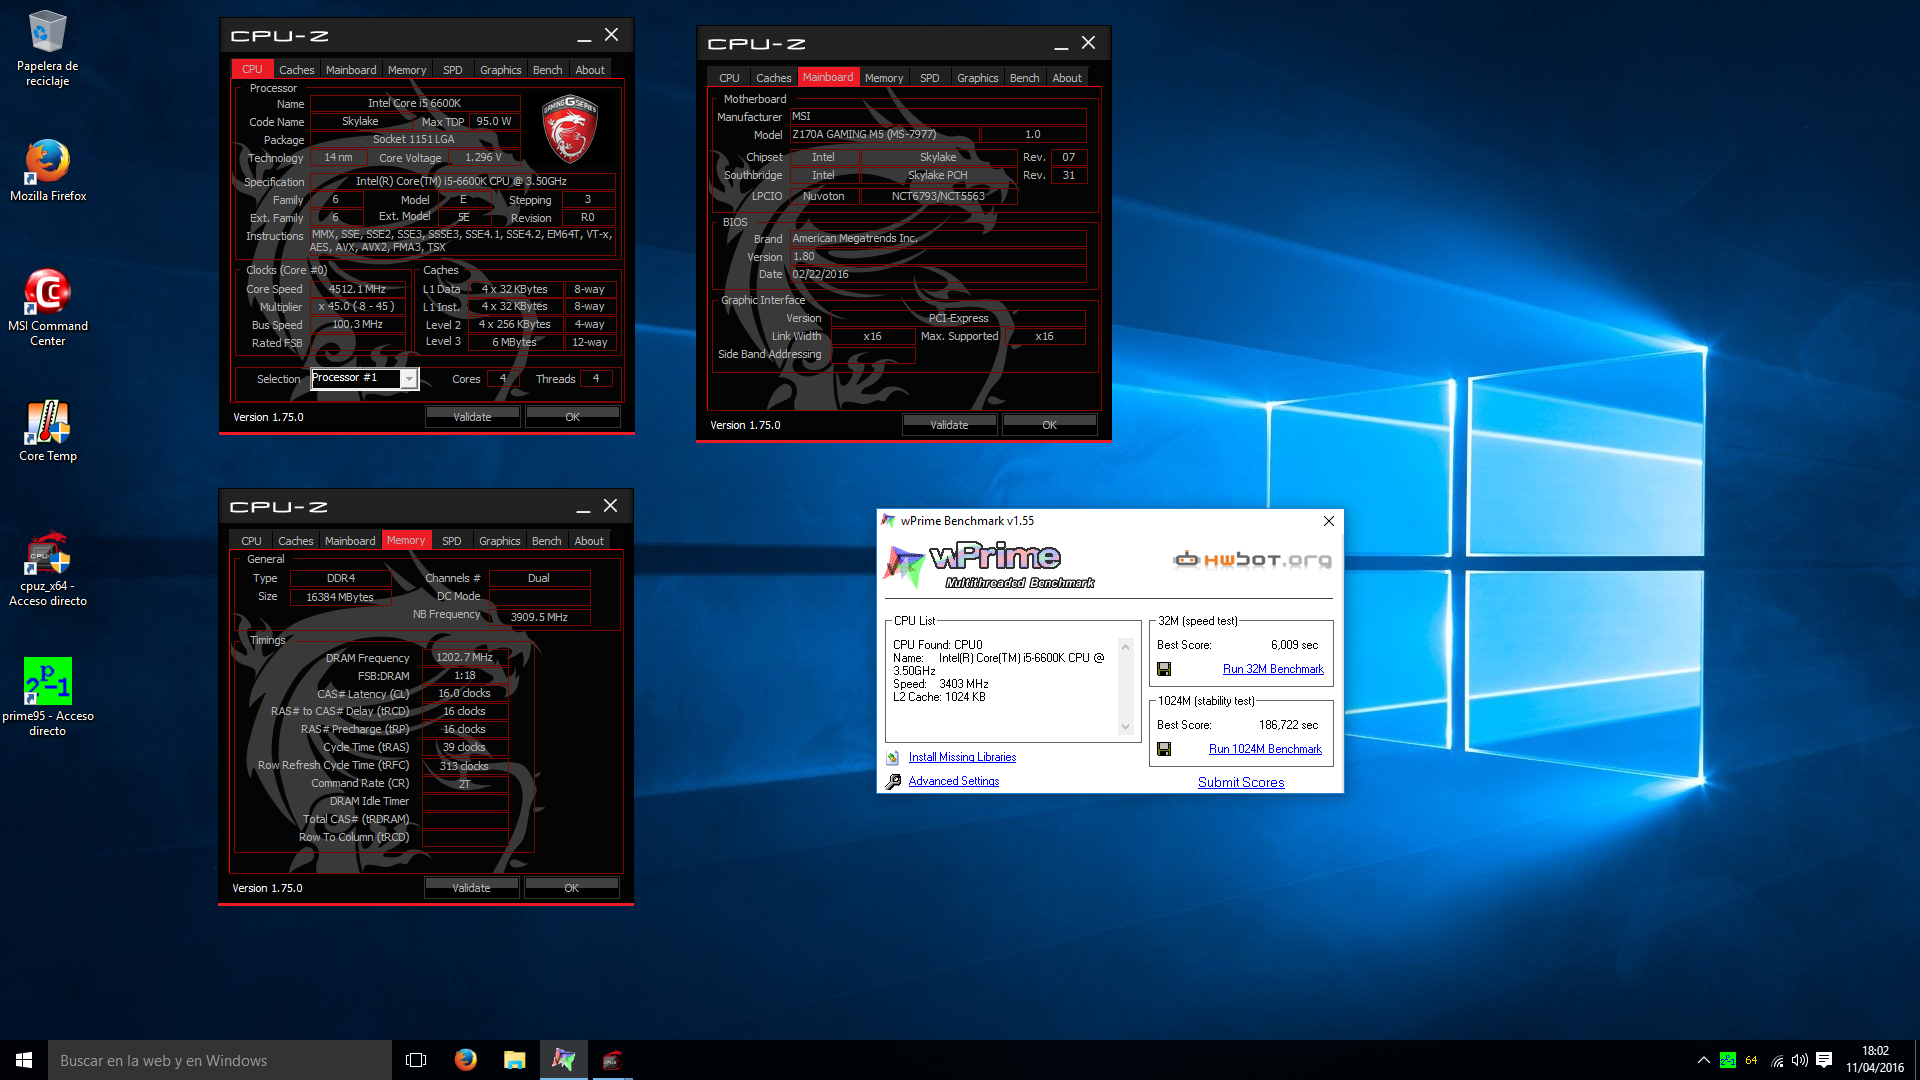The width and height of the screenshot is (1920, 1080).
Task: Click OK in the Memory window
Action: [x=571, y=888]
